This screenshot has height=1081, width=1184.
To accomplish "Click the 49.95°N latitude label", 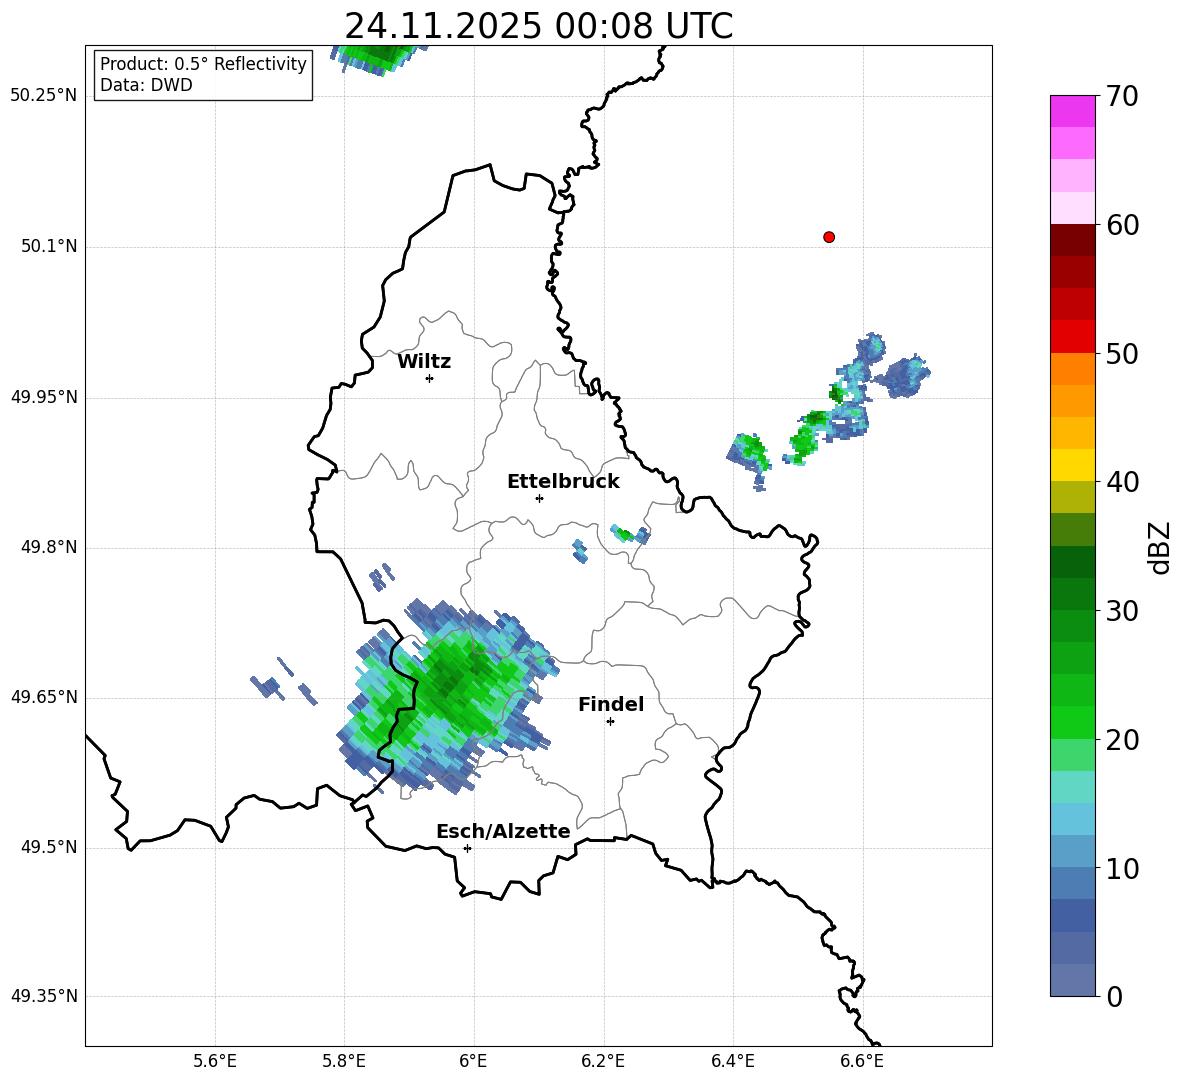I will point(44,396).
